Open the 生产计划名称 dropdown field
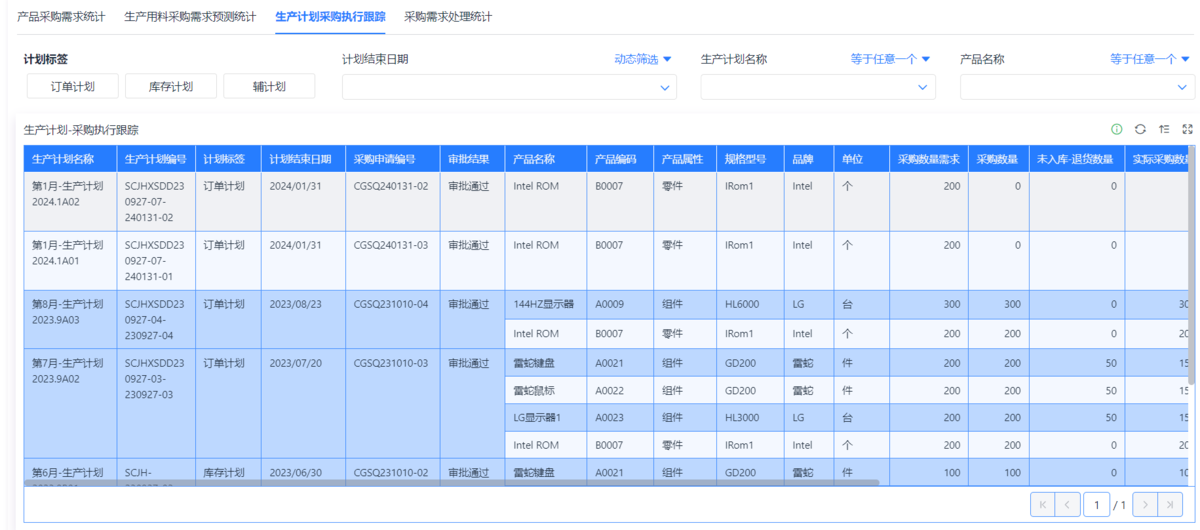The image size is (1200, 530). click(818, 88)
